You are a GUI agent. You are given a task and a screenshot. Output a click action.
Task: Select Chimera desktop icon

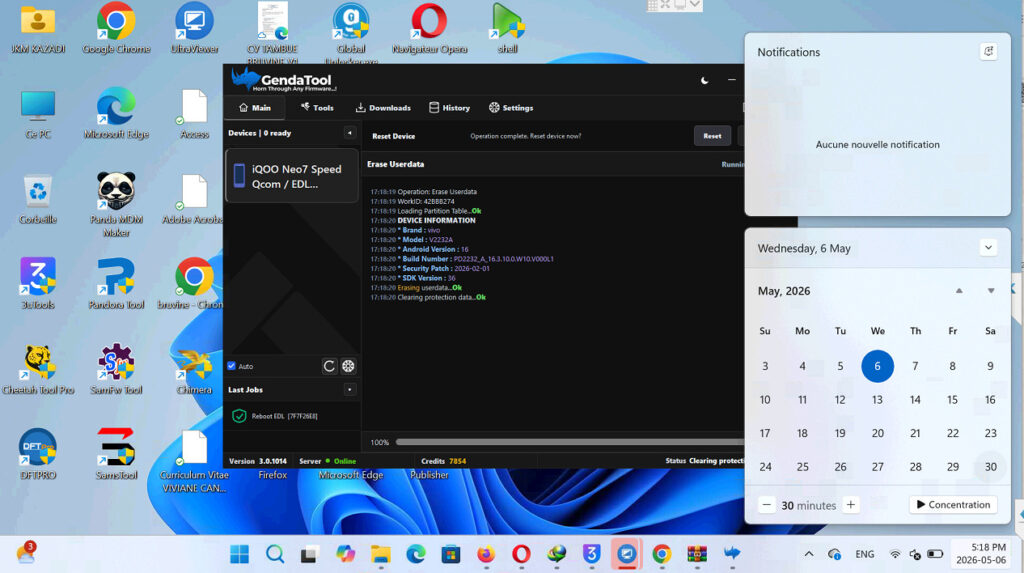pyautogui.click(x=194, y=370)
